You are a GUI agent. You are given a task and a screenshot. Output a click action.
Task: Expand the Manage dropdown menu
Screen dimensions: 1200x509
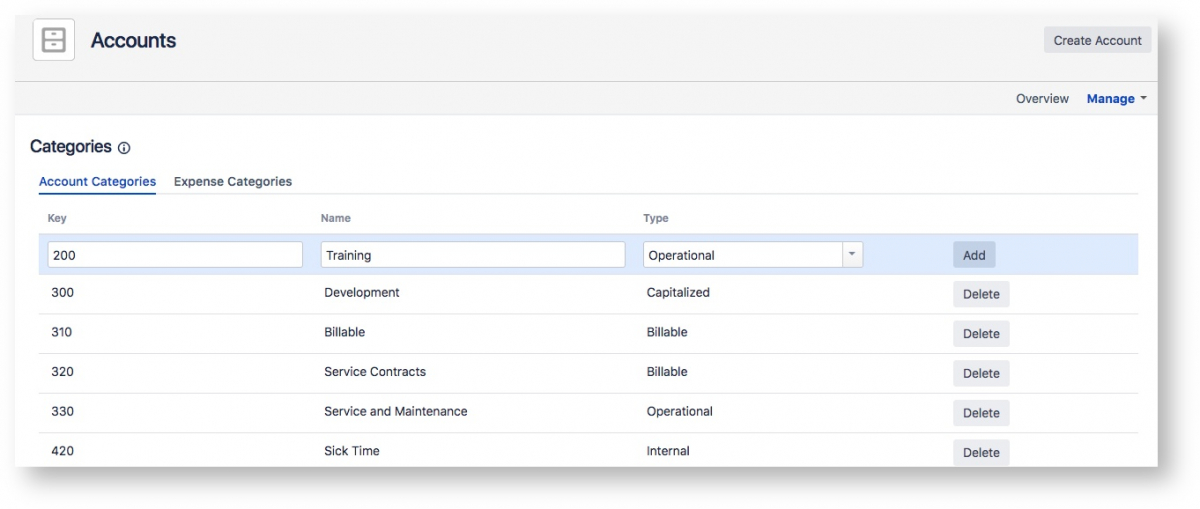[x=1116, y=99]
